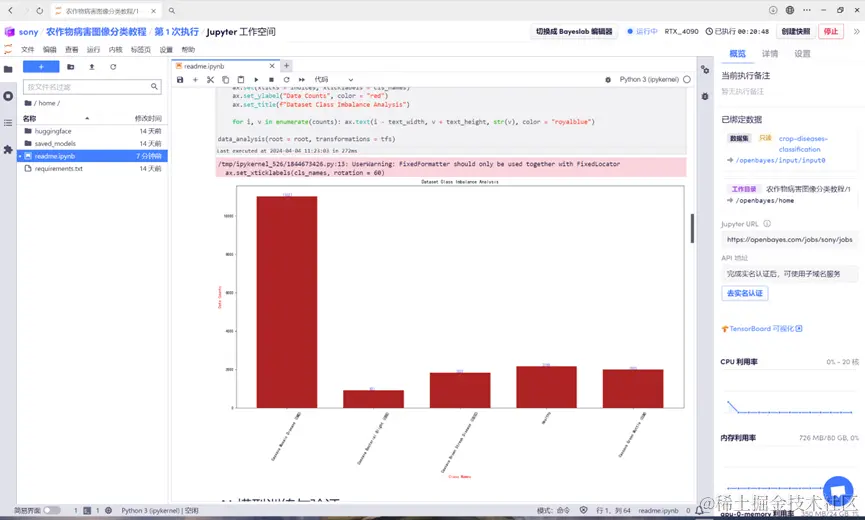Open the 第 1 次执行 breadcrumb link
Image resolution: width=865 pixels, height=520 pixels.
pos(177,32)
